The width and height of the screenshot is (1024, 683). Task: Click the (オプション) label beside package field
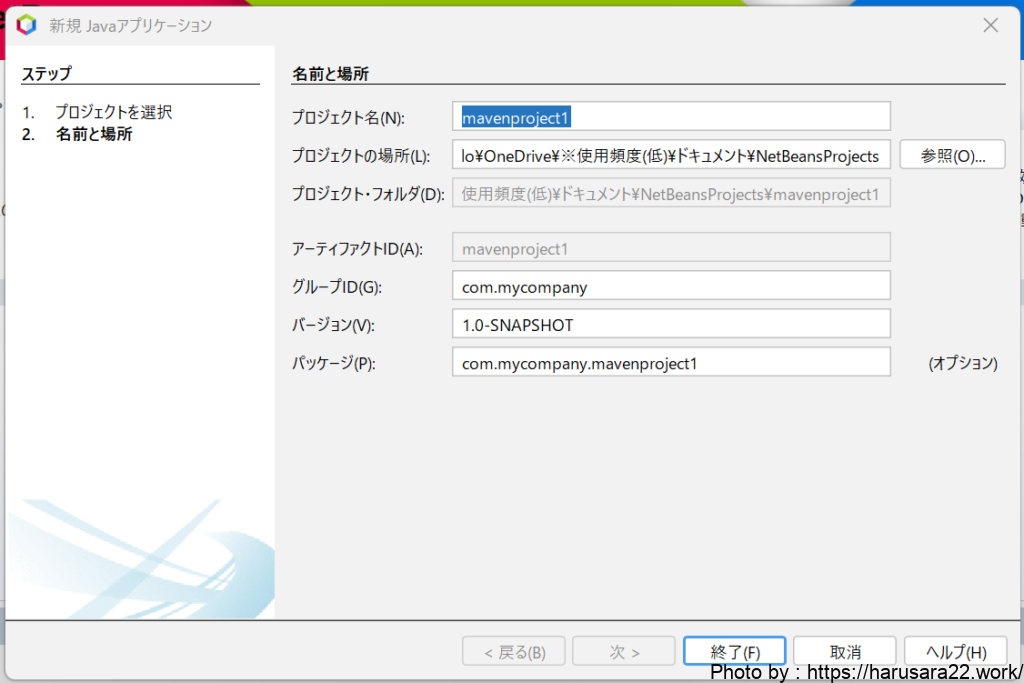pos(962,363)
